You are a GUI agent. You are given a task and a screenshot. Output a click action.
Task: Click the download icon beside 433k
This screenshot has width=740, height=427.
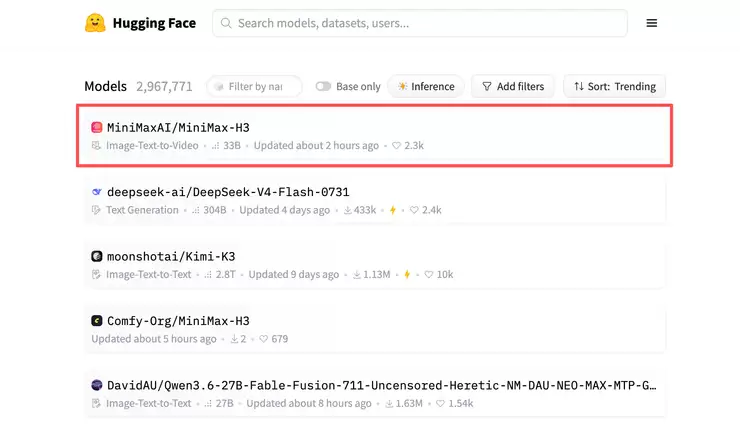click(x=347, y=210)
